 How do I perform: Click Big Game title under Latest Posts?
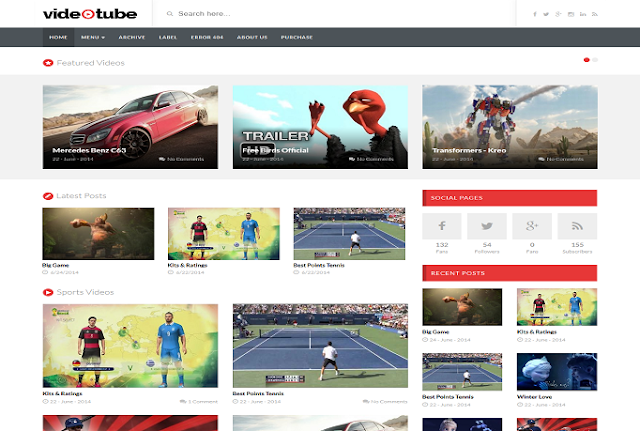pyautogui.click(x=56, y=265)
